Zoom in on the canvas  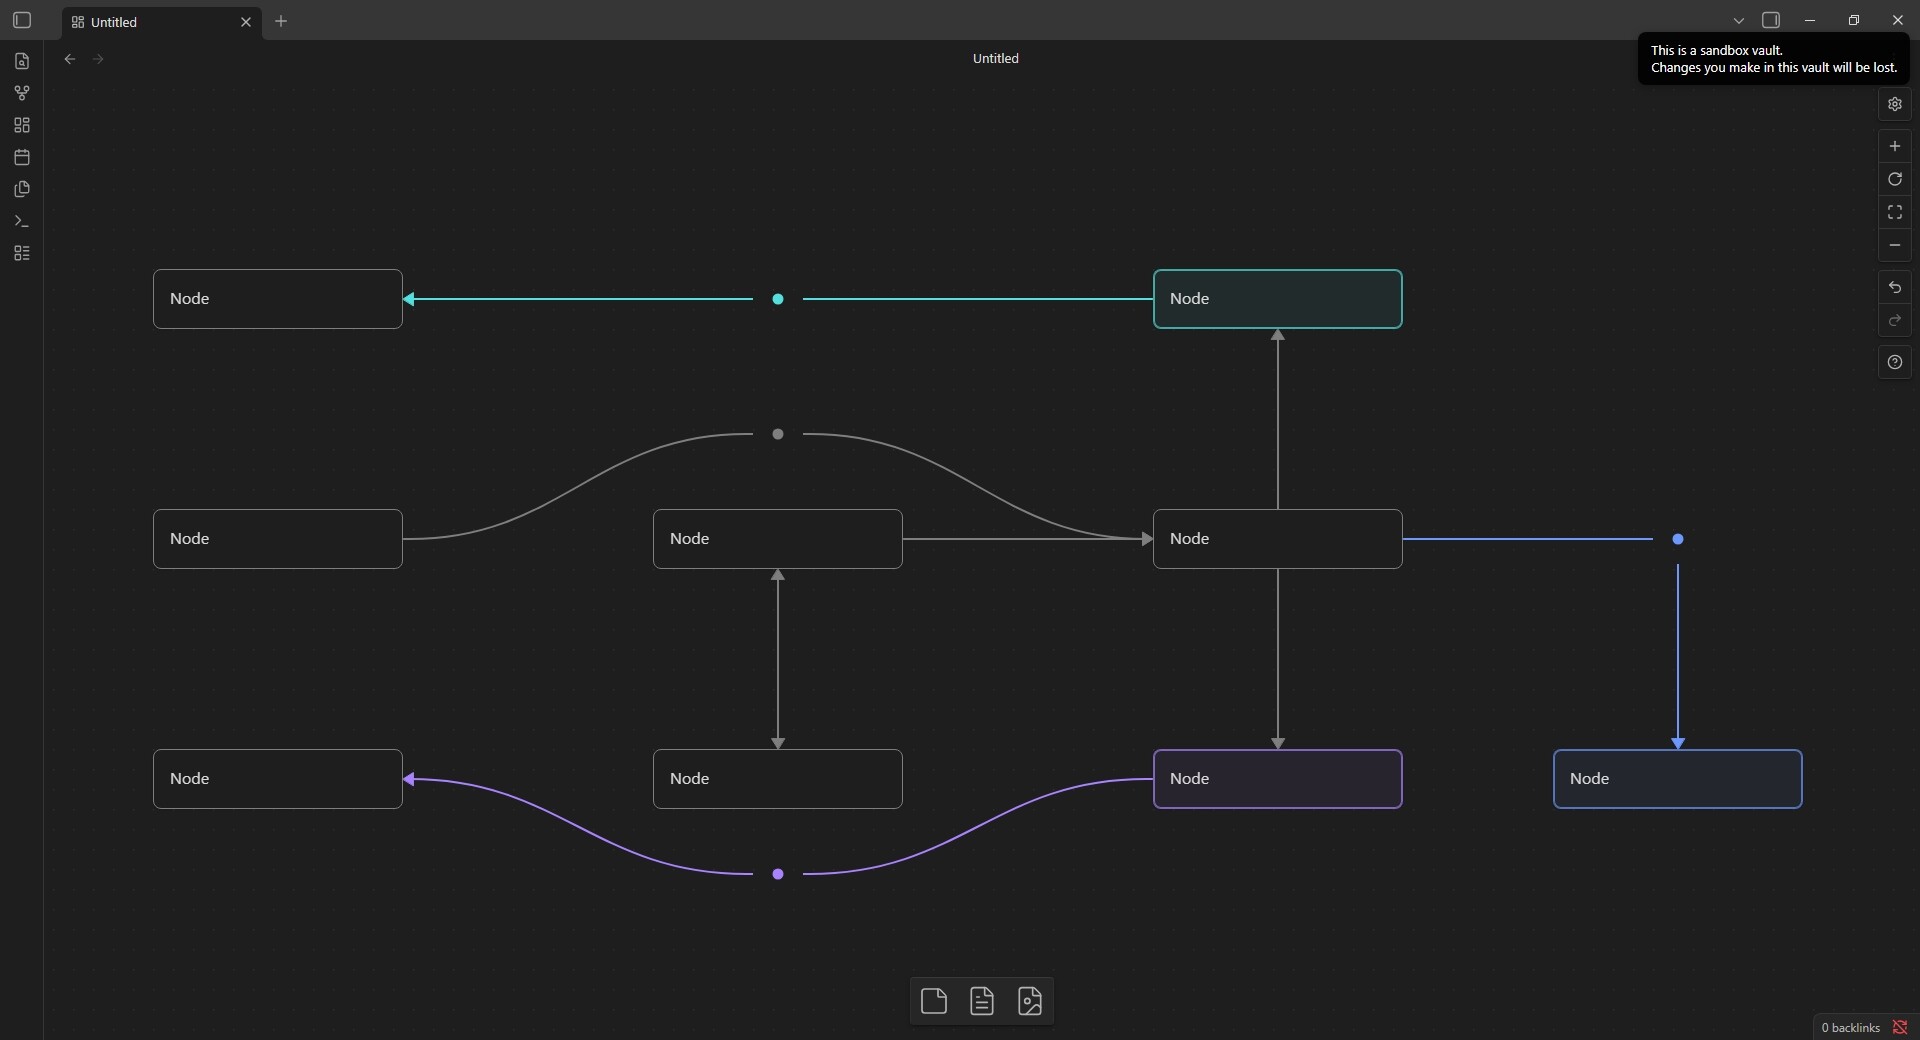1894,146
